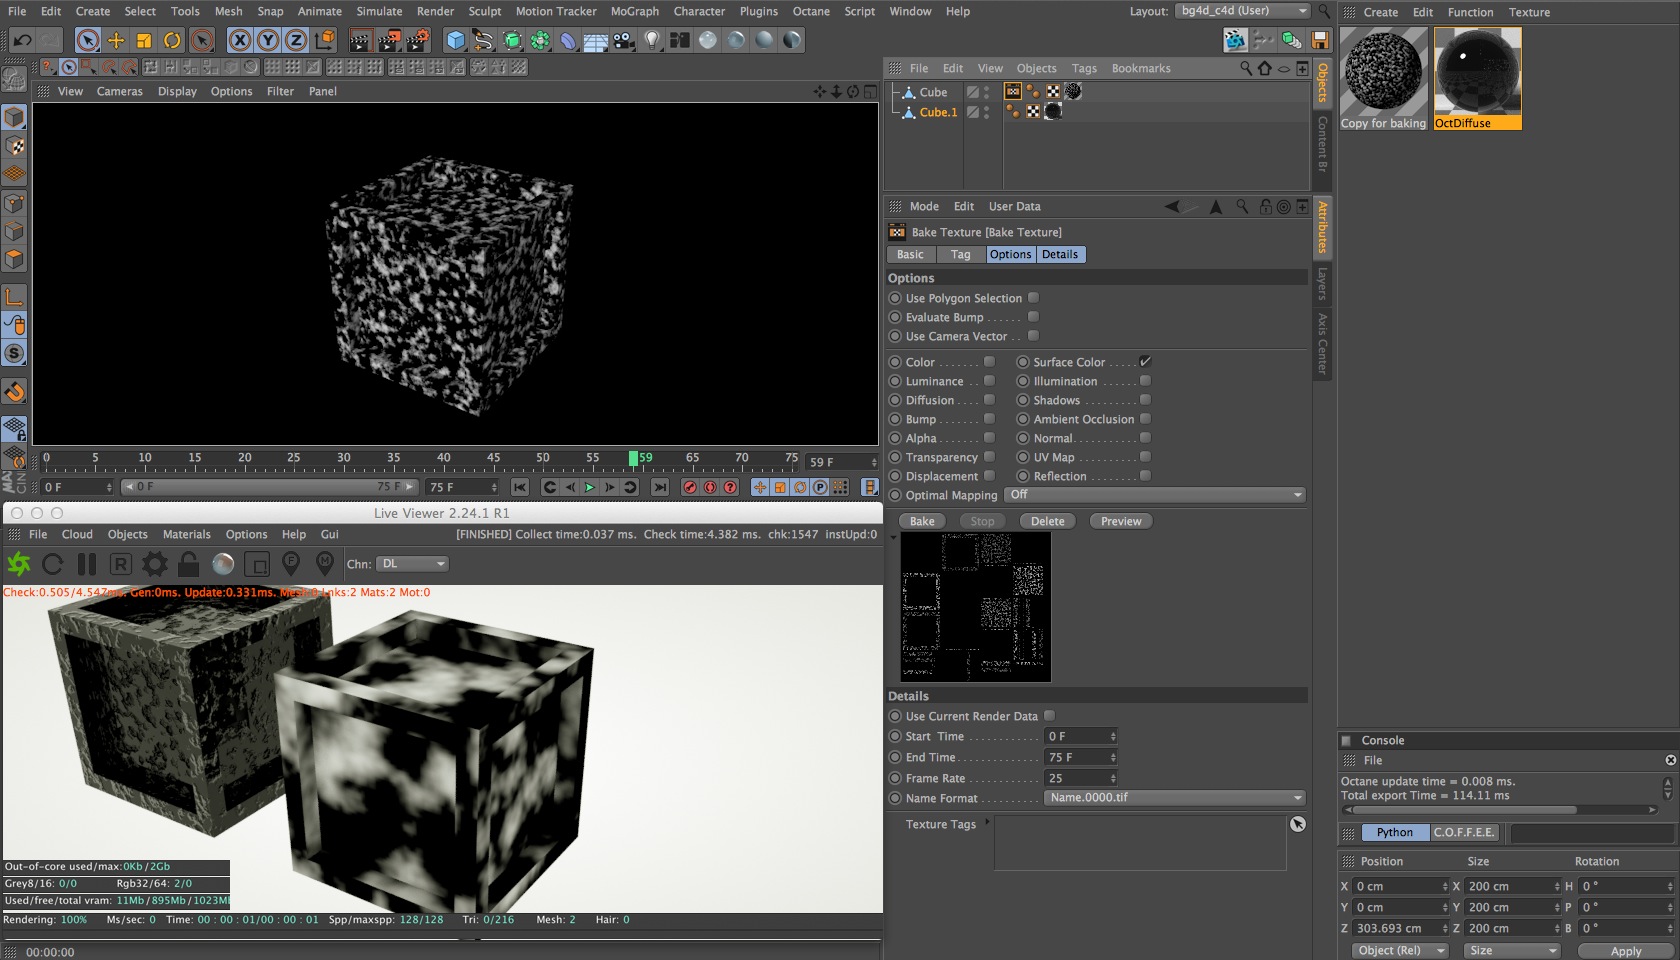Image resolution: width=1680 pixels, height=960 pixels.
Task: Disable the Surface Color checkbox
Action: point(1145,362)
